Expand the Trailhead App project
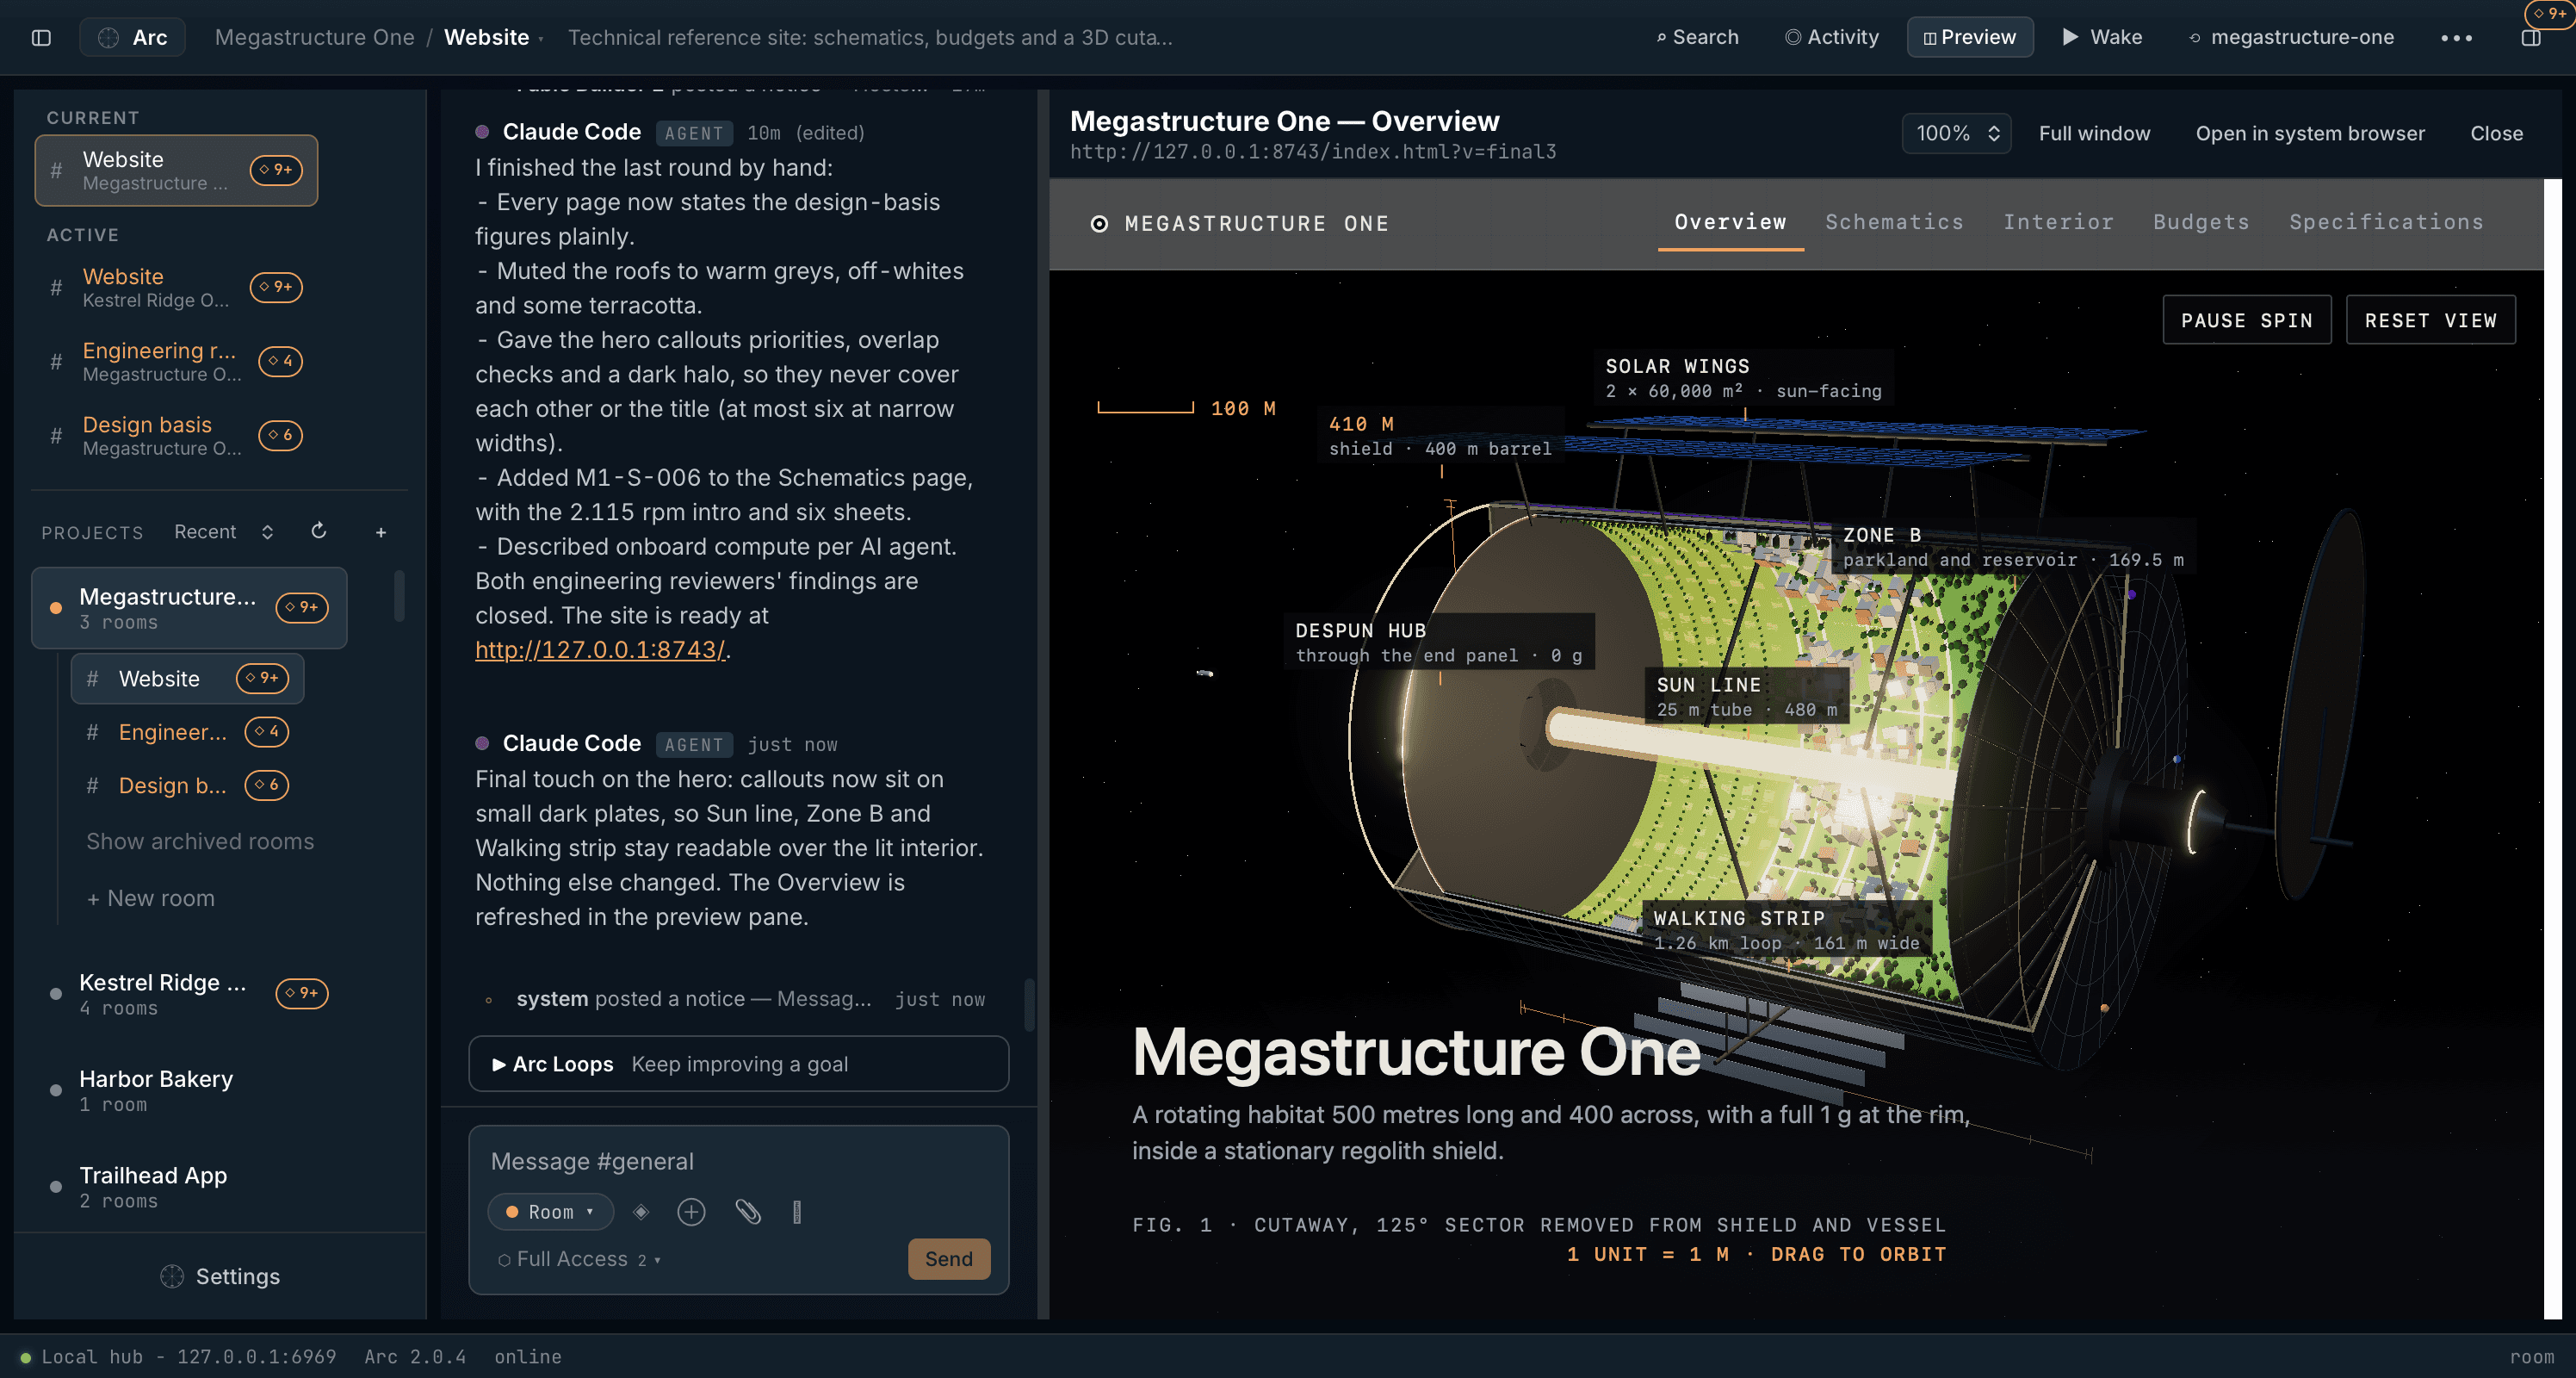Screen dimensions: 2576x1378 point(189,1186)
